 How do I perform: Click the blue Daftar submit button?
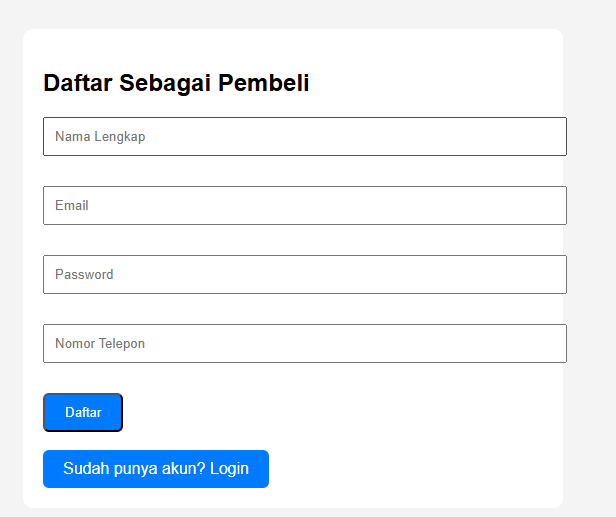(83, 412)
